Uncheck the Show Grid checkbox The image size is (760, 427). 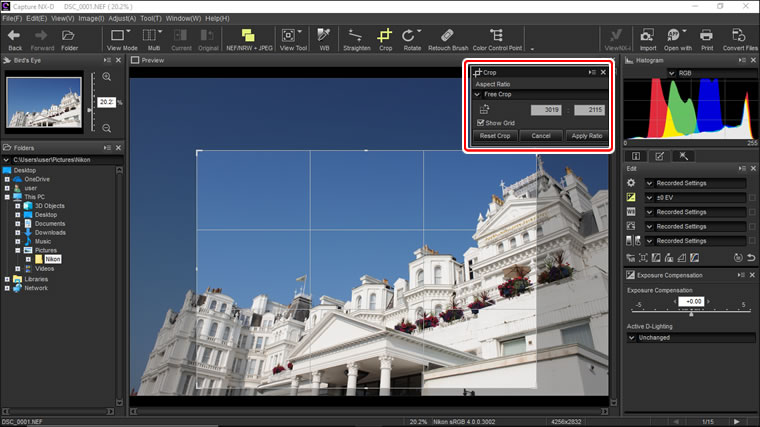click(481, 123)
